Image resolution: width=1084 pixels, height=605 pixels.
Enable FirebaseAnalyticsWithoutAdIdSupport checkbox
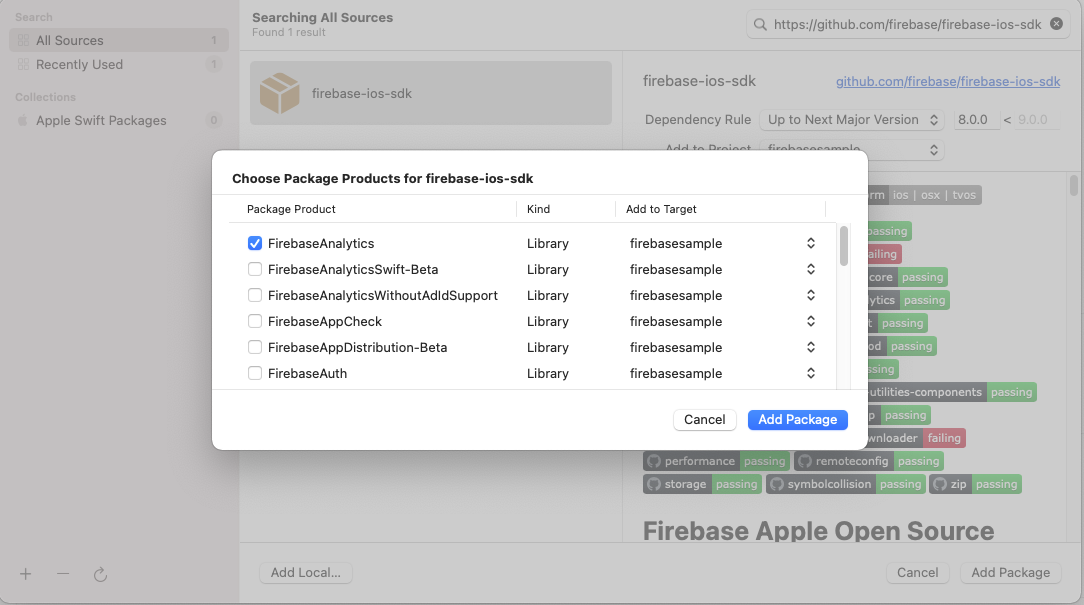pyautogui.click(x=254, y=295)
